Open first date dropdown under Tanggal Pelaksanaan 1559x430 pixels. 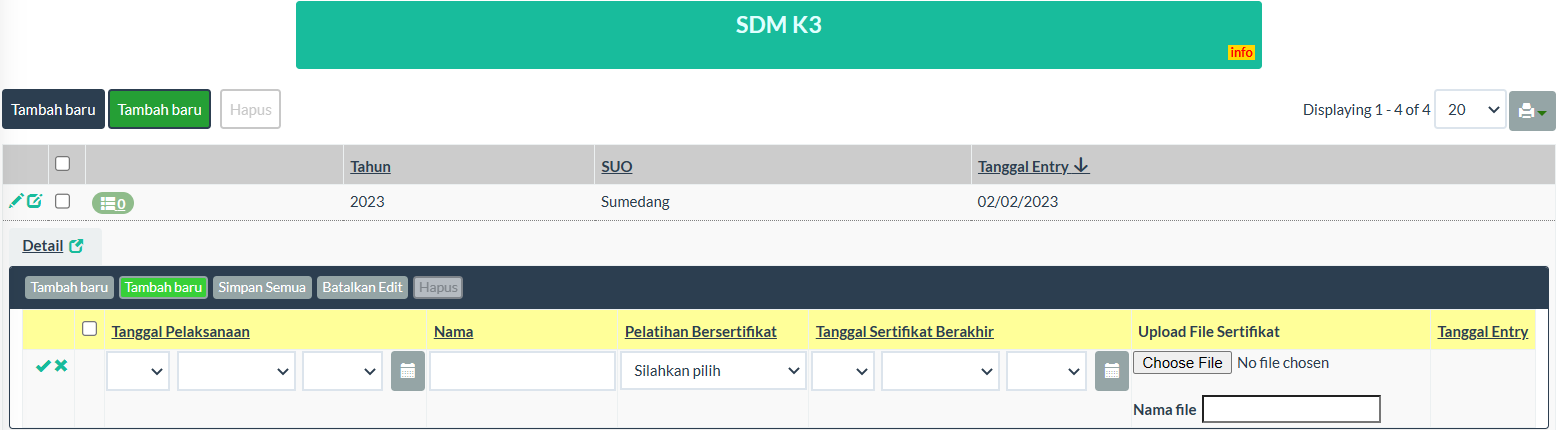click(x=138, y=371)
